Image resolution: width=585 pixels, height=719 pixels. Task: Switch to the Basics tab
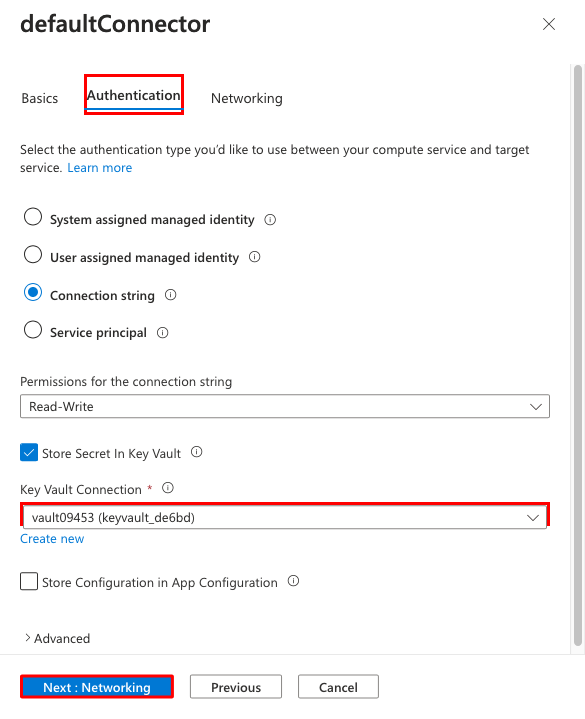coord(40,98)
